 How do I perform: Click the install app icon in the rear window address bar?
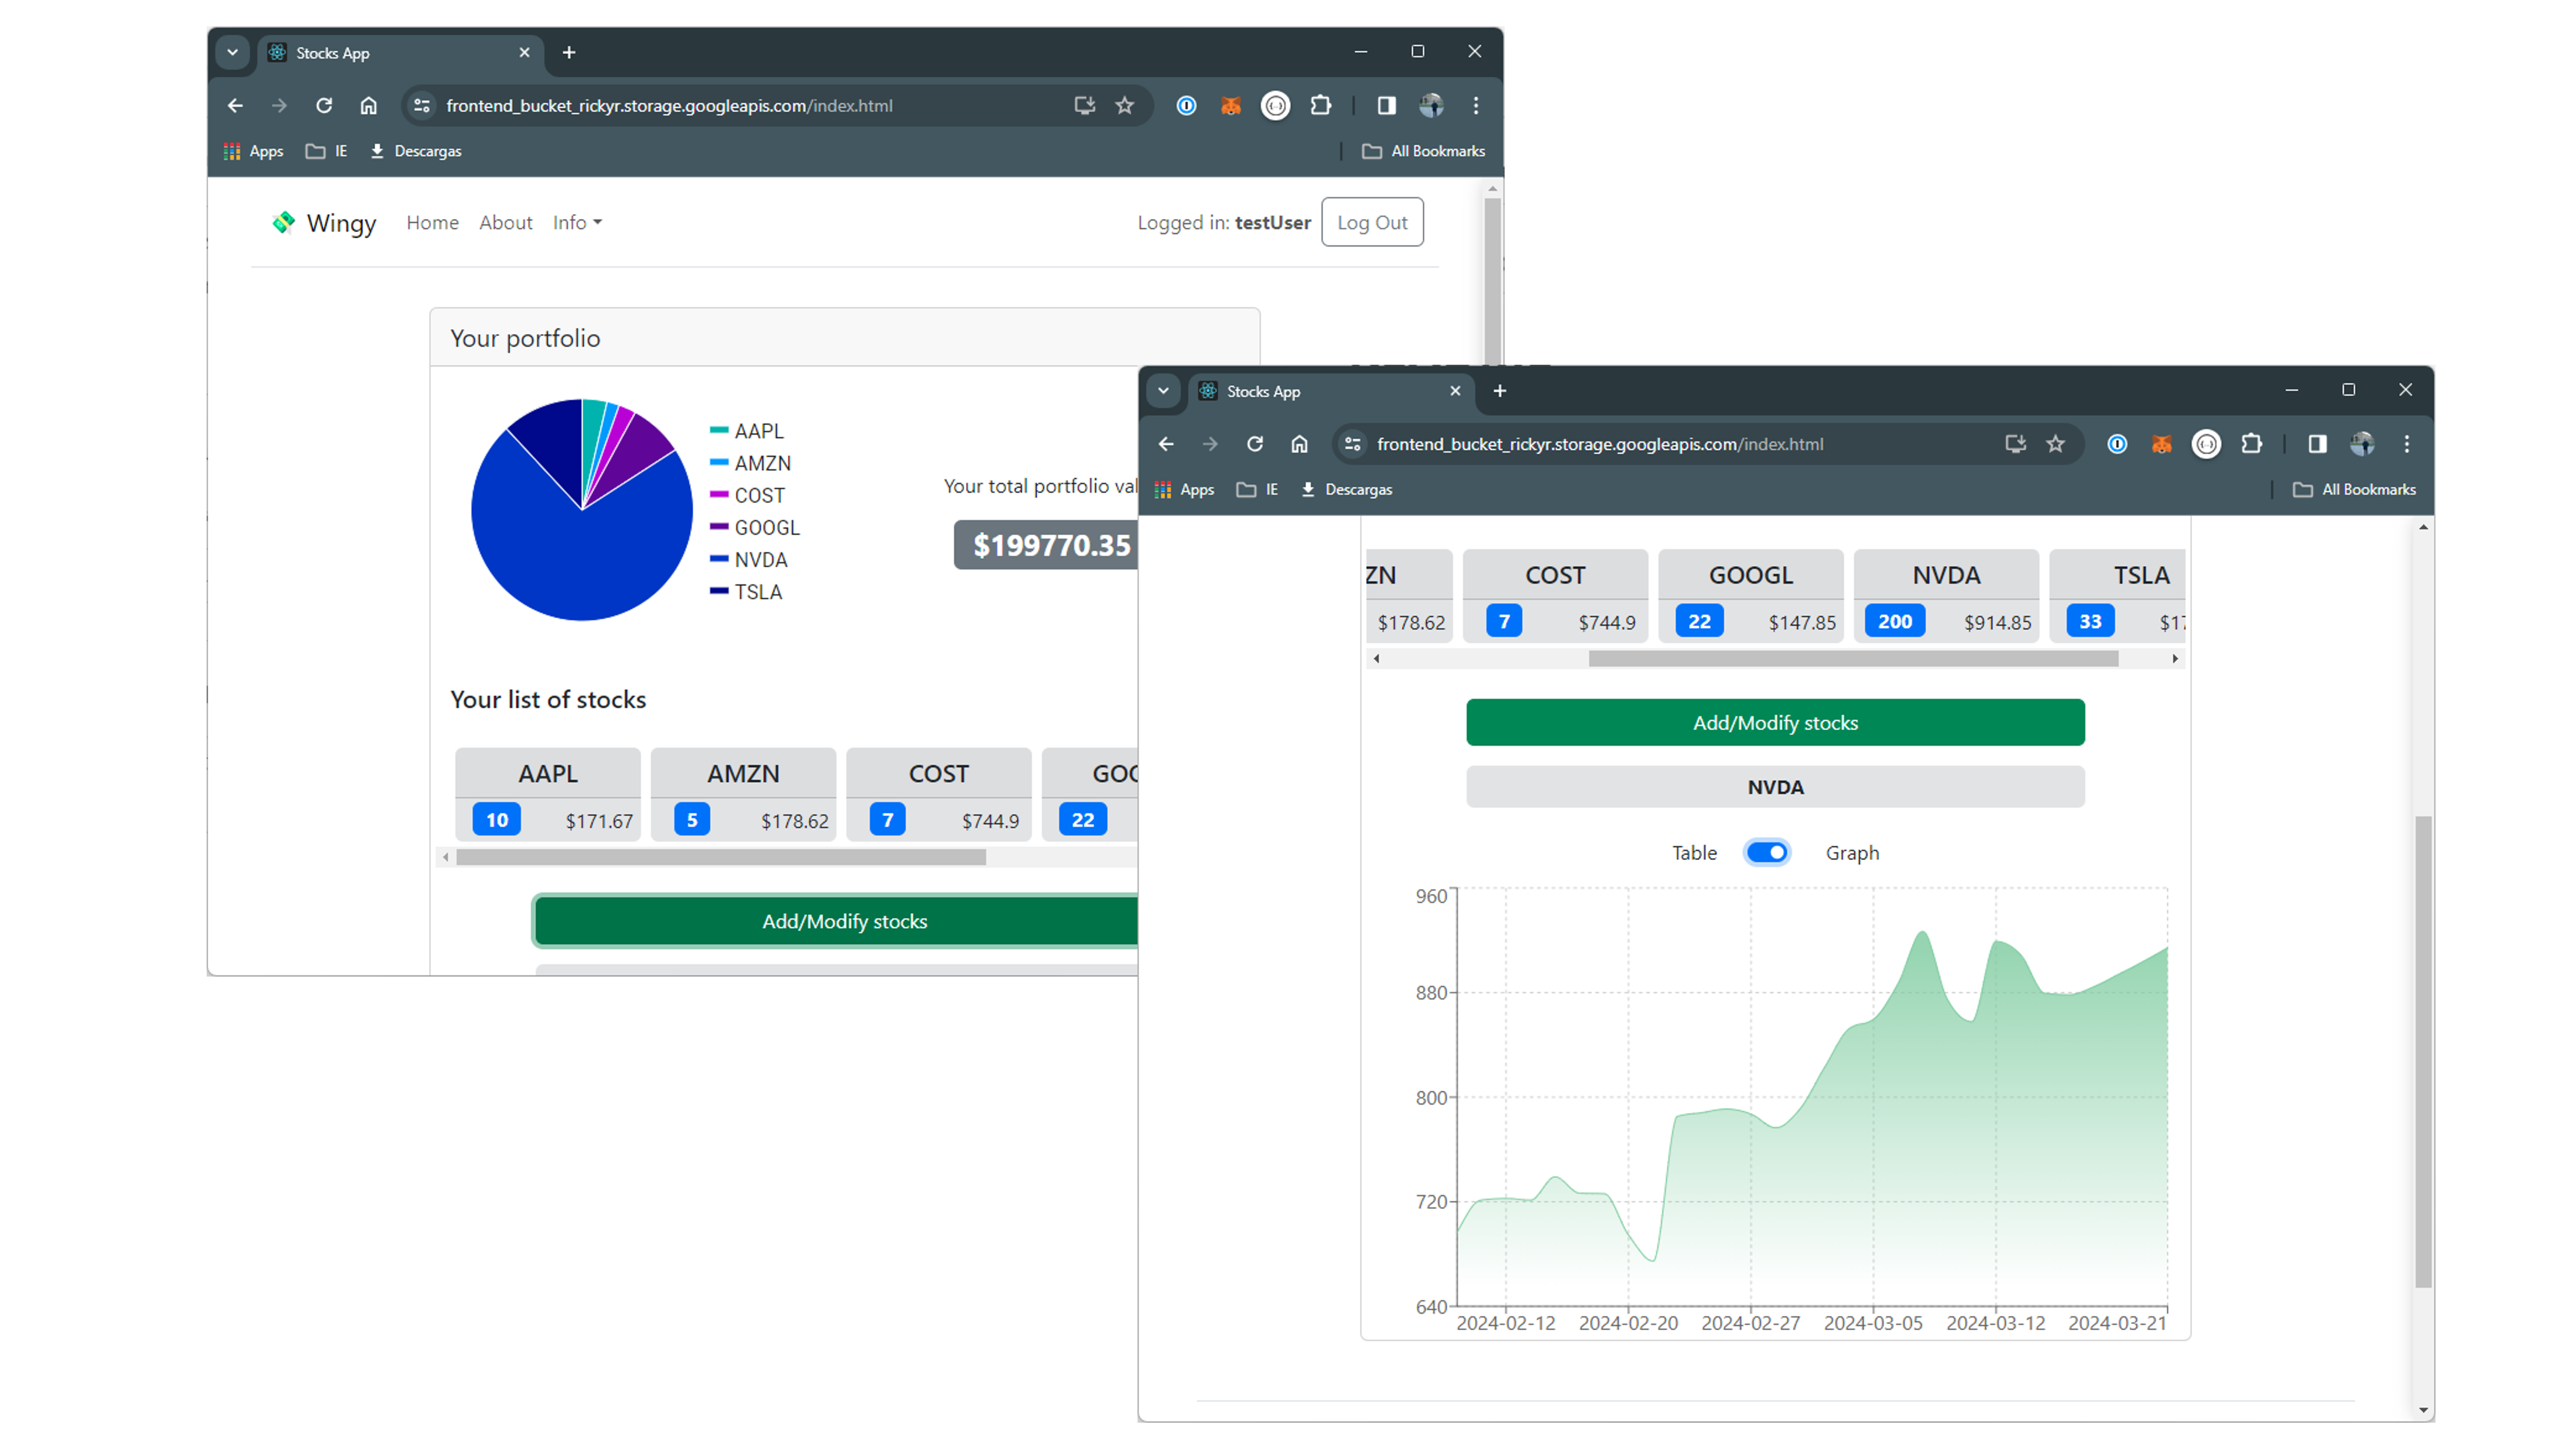(x=1084, y=105)
